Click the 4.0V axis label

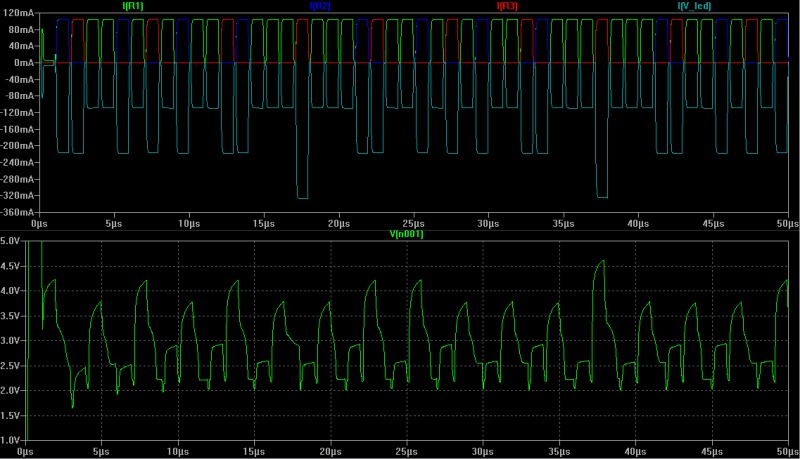pyautogui.click(x=10, y=291)
